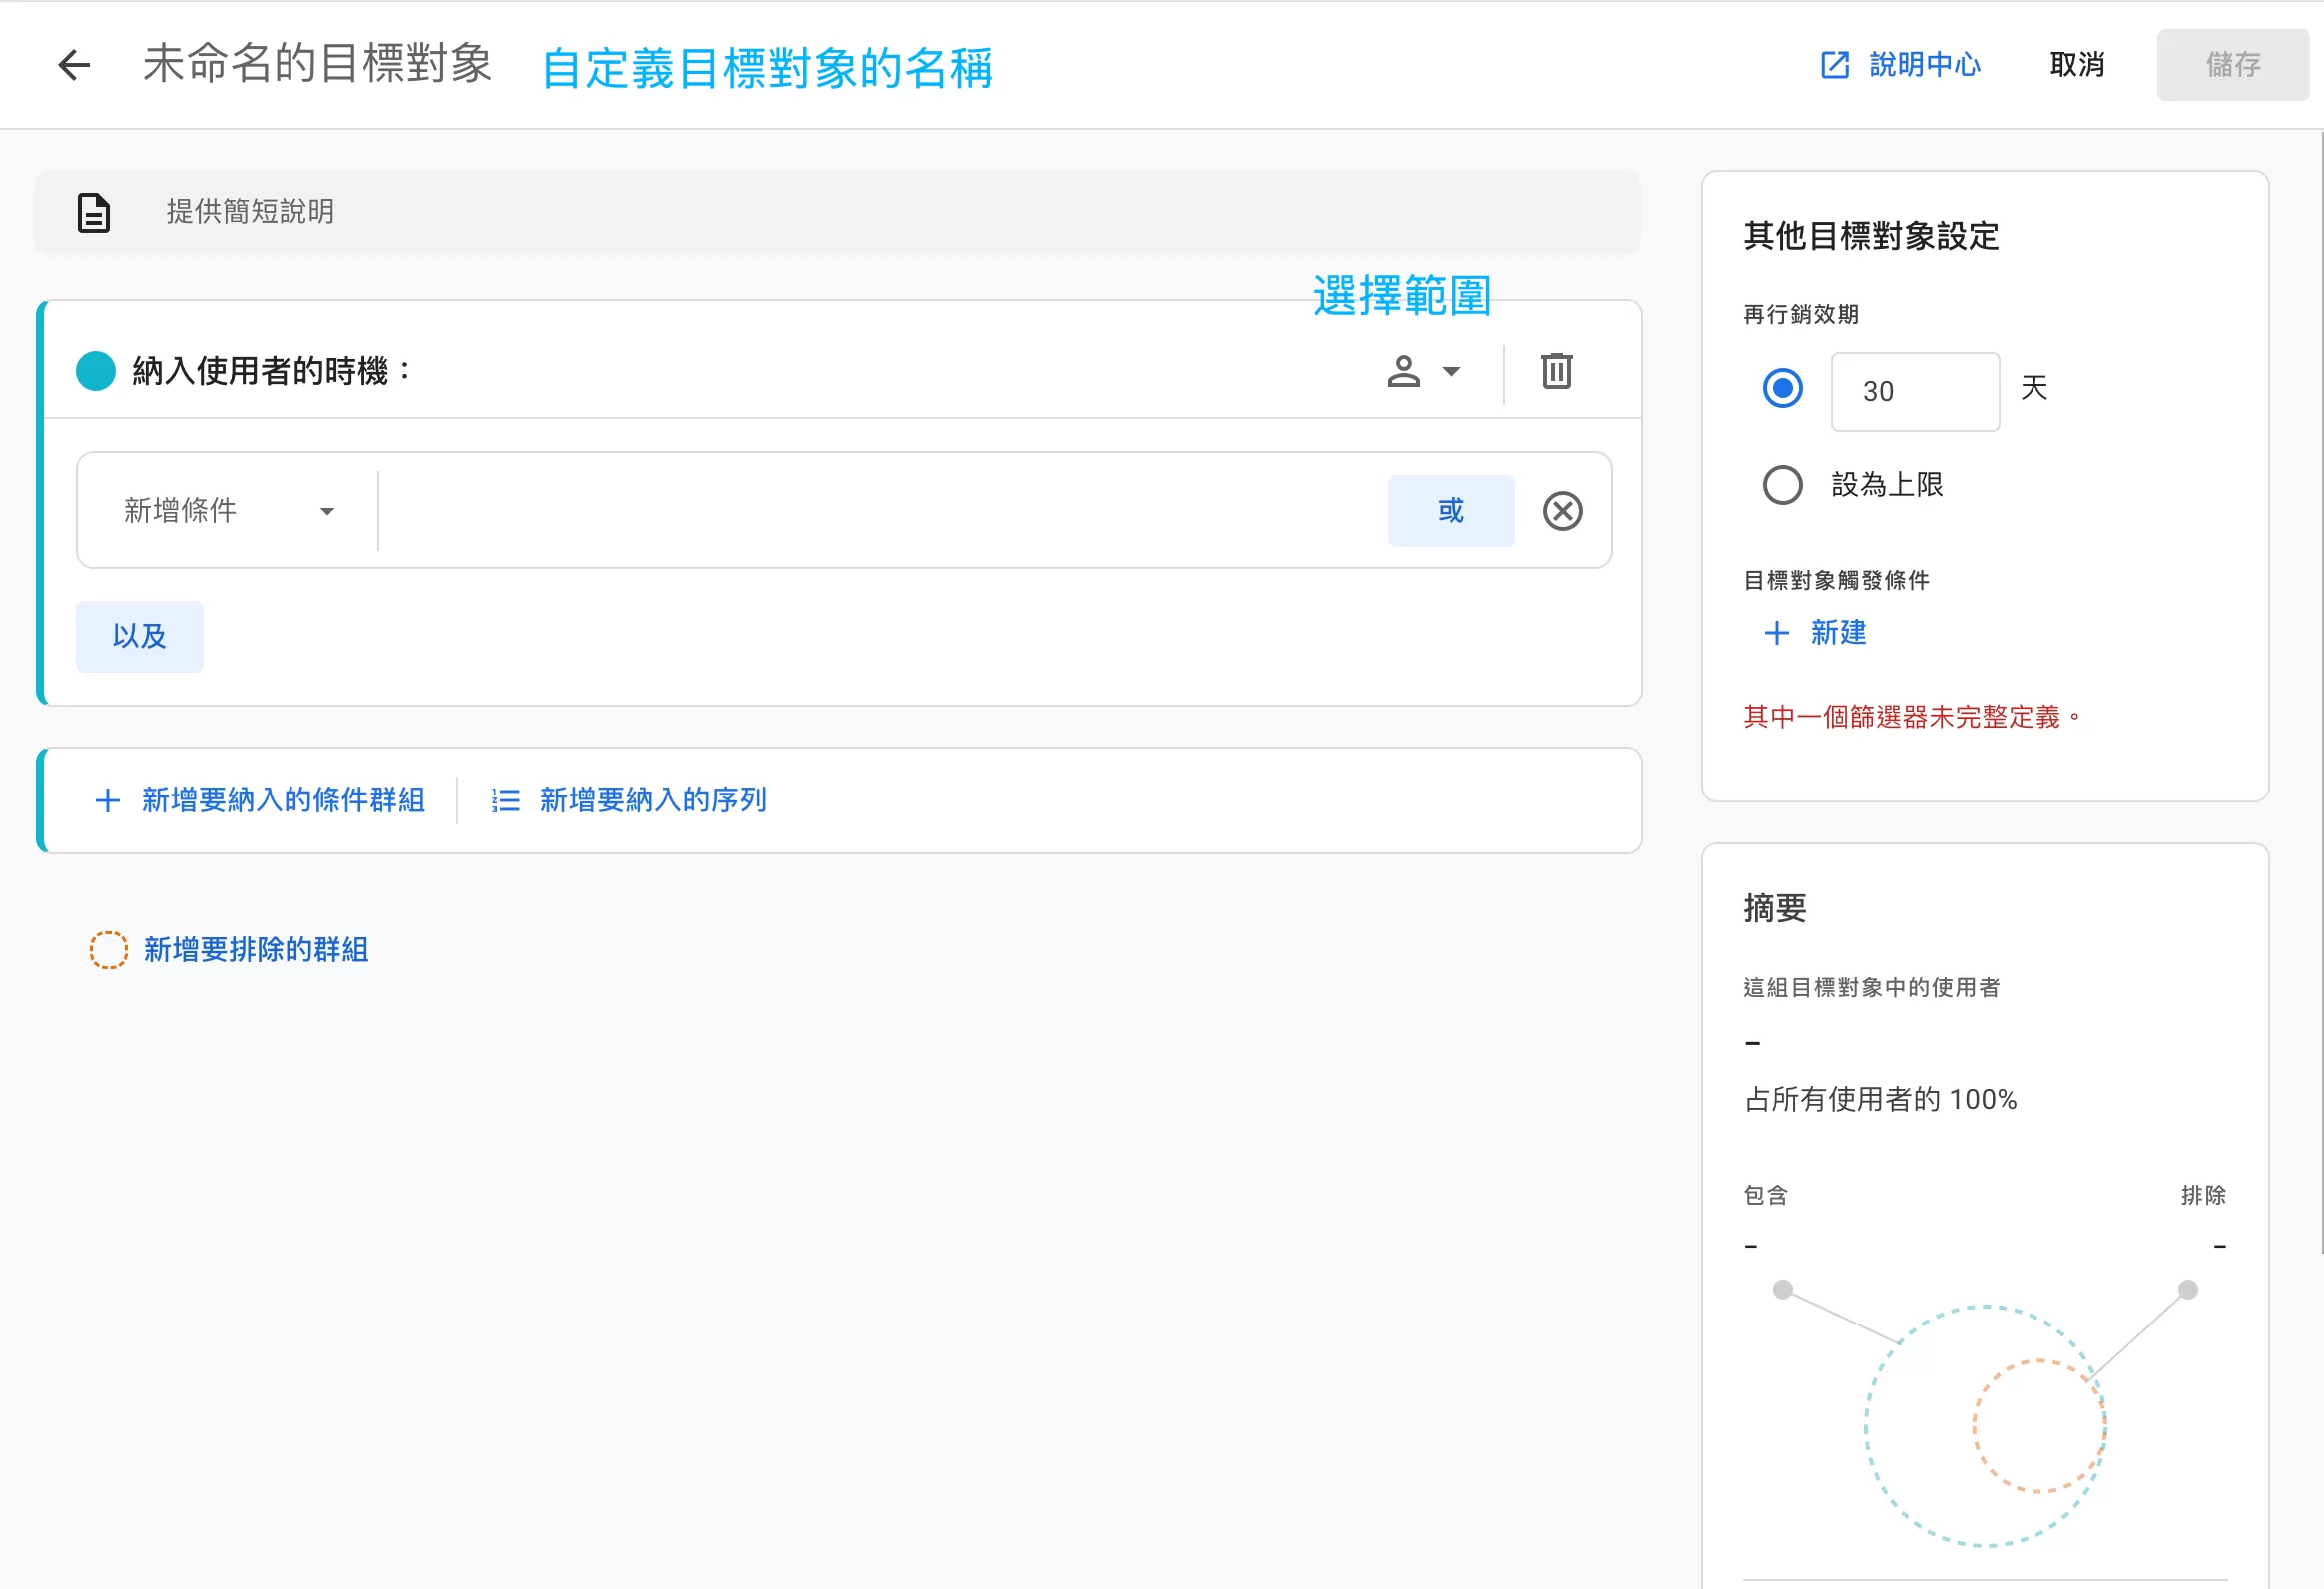Click the 再行銷效期 label
Screen dimensions: 2324x1589
point(1801,315)
